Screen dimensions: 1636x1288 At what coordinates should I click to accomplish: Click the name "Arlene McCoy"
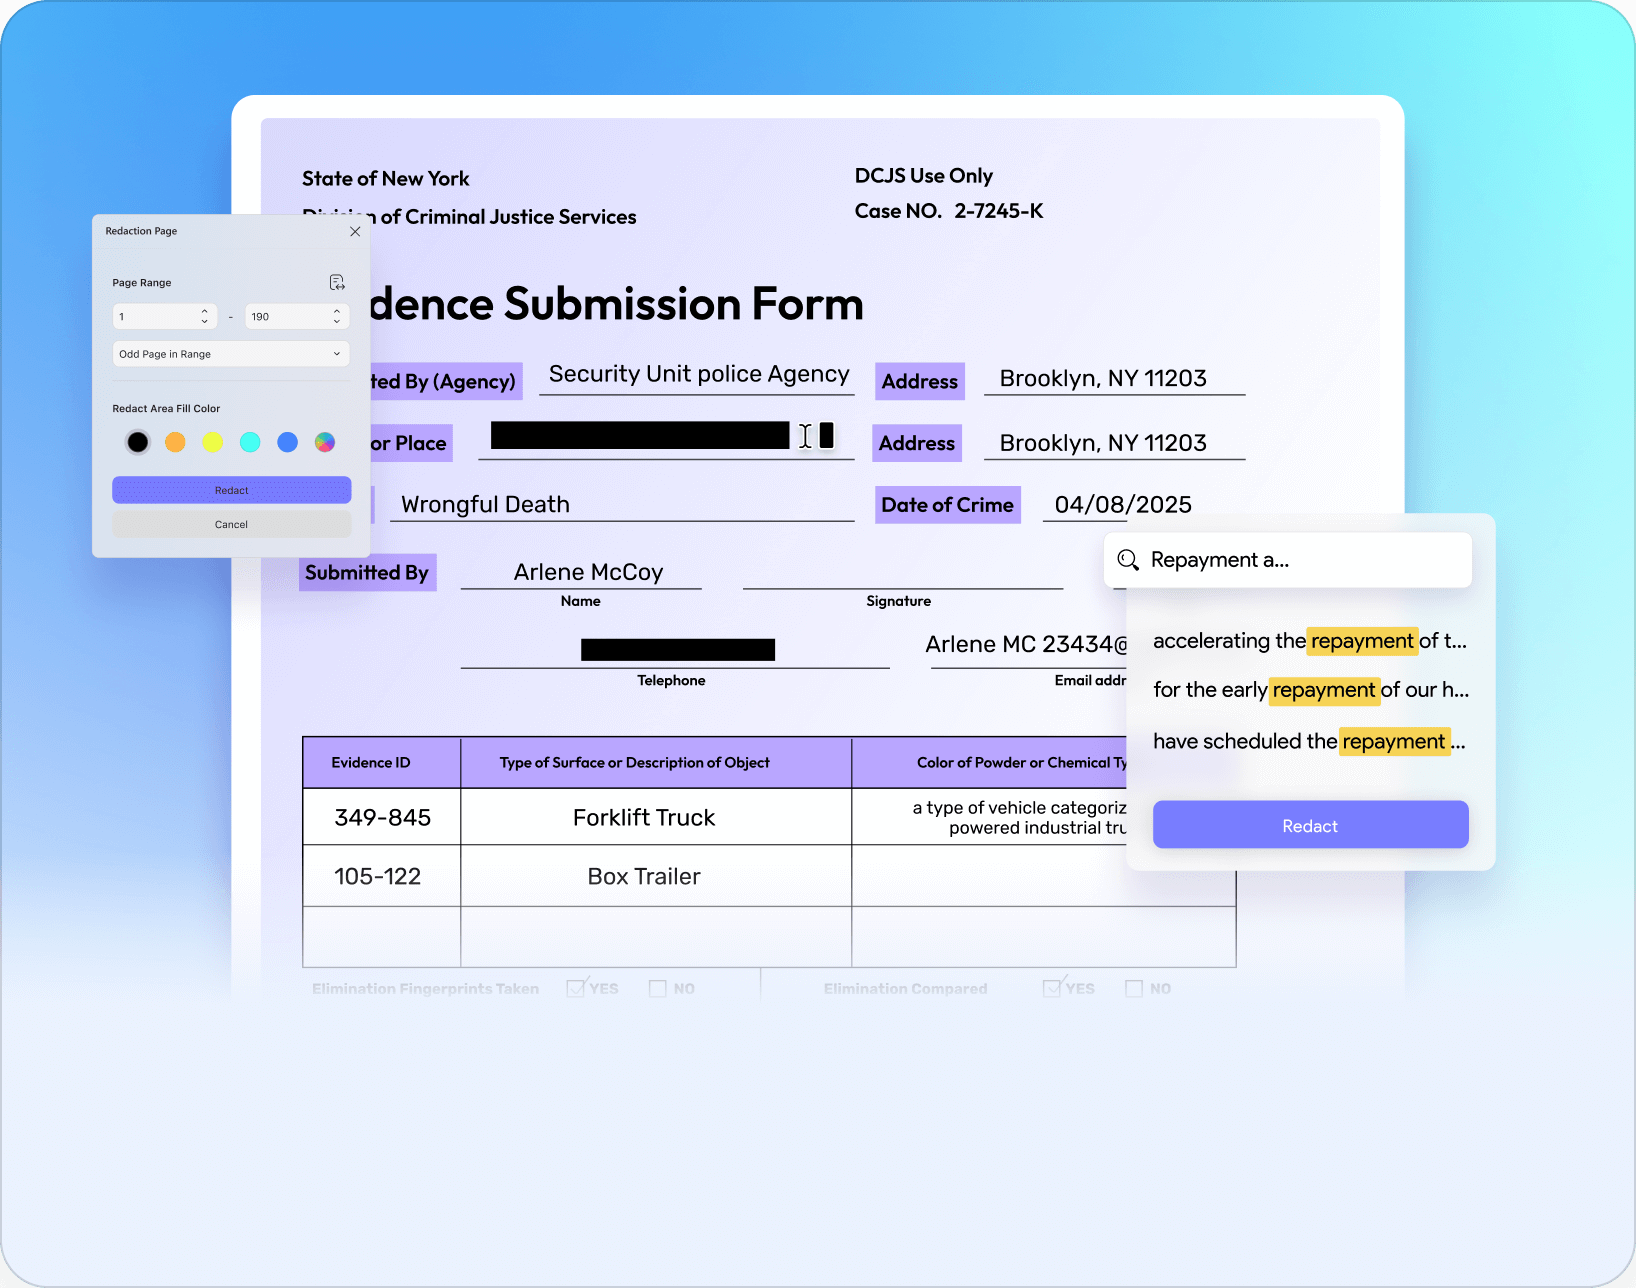coord(588,572)
